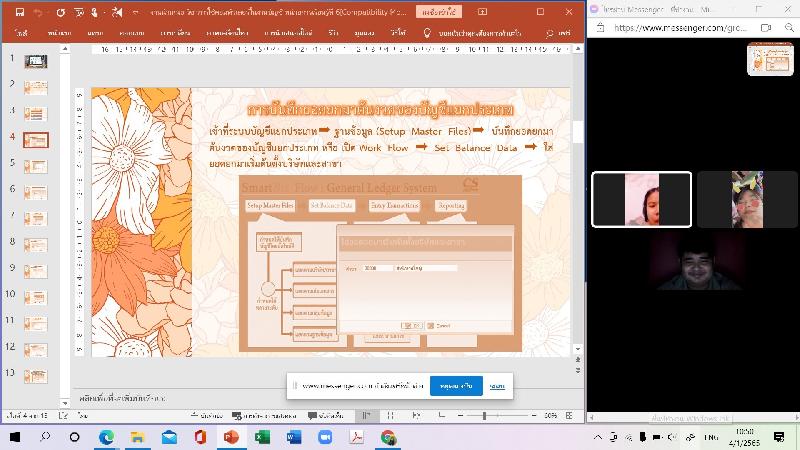Click the hide link in the sharing notification bar
This screenshot has height=450, width=800.
coord(496,385)
